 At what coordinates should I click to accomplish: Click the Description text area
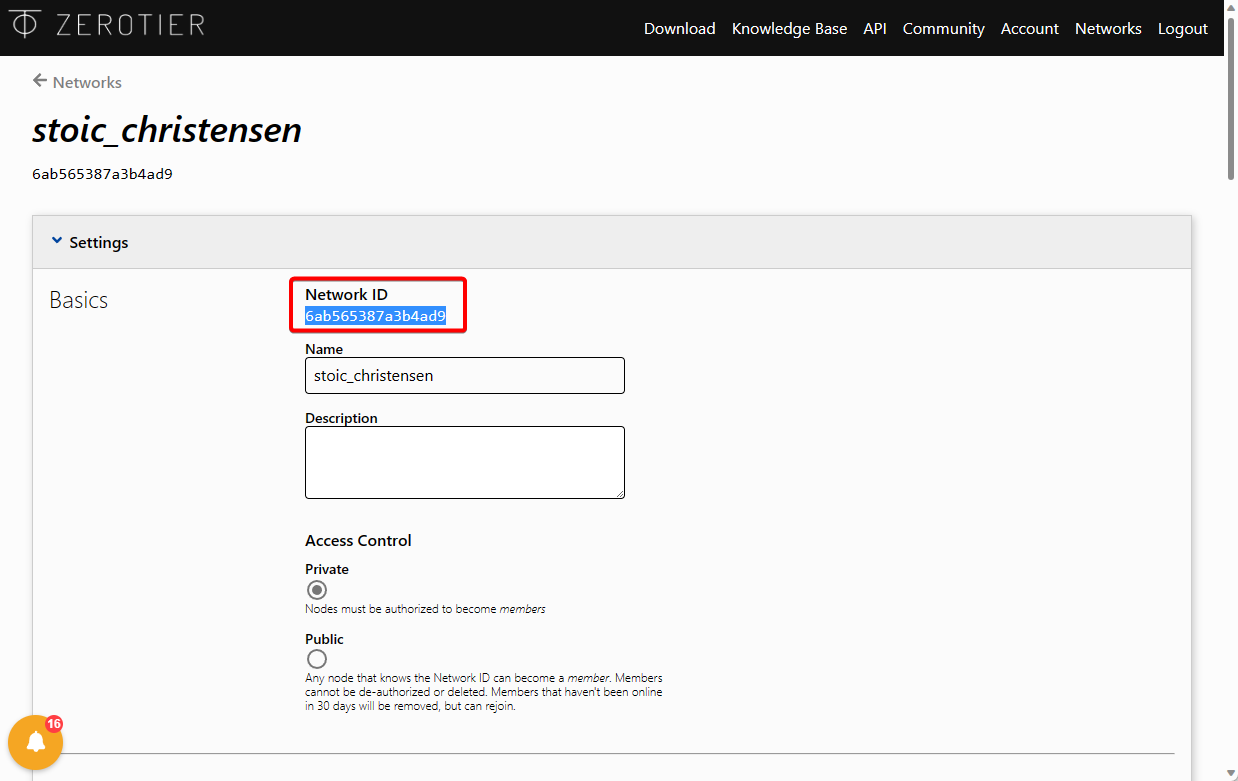click(465, 462)
